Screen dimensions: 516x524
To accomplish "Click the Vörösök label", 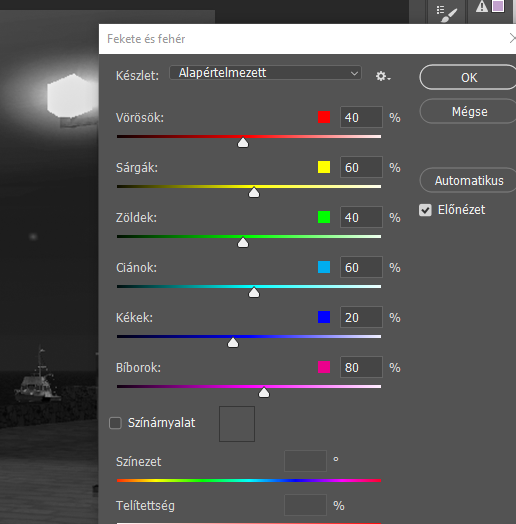I will tap(140, 118).
